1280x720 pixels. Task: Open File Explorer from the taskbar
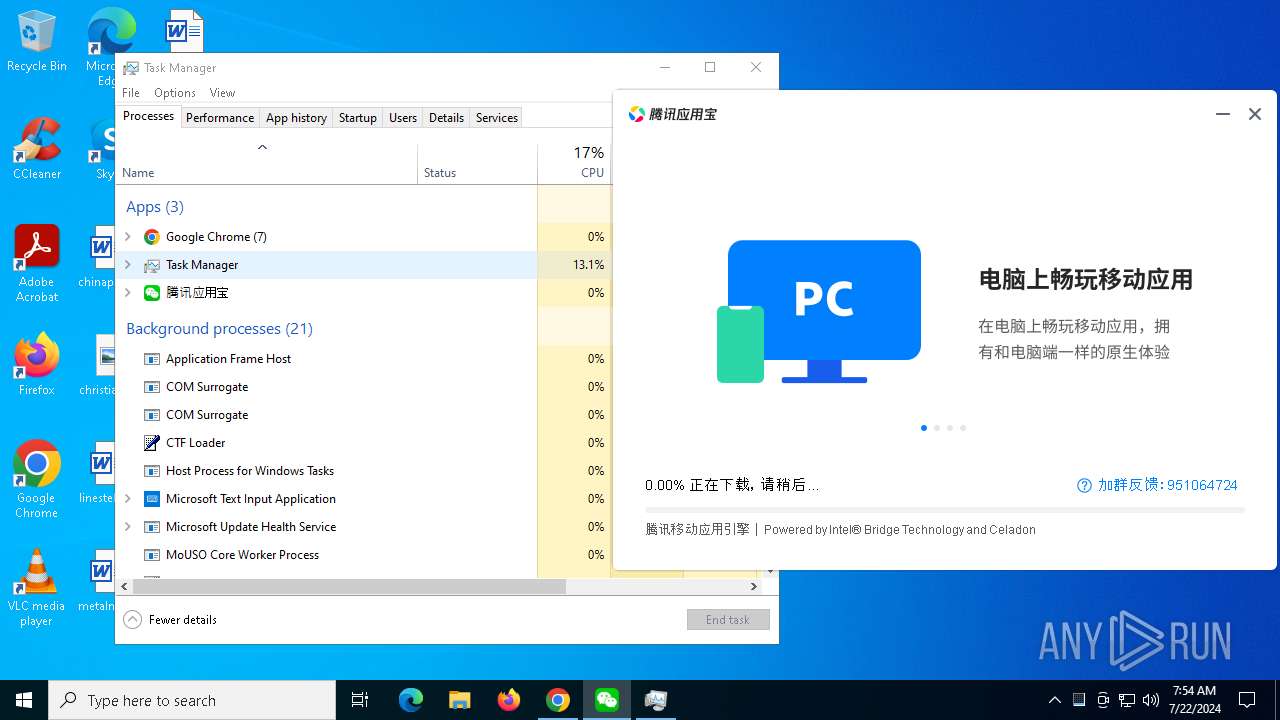(459, 700)
